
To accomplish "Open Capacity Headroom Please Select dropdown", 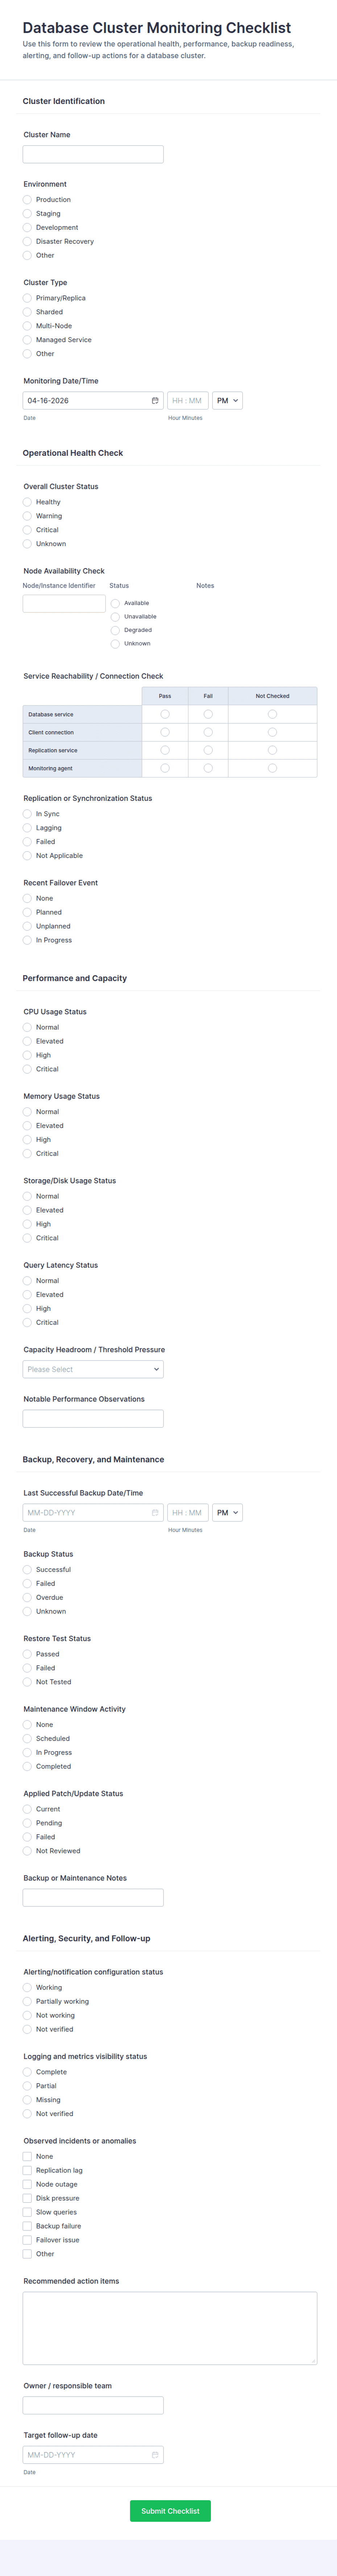I will point(93,1369).
